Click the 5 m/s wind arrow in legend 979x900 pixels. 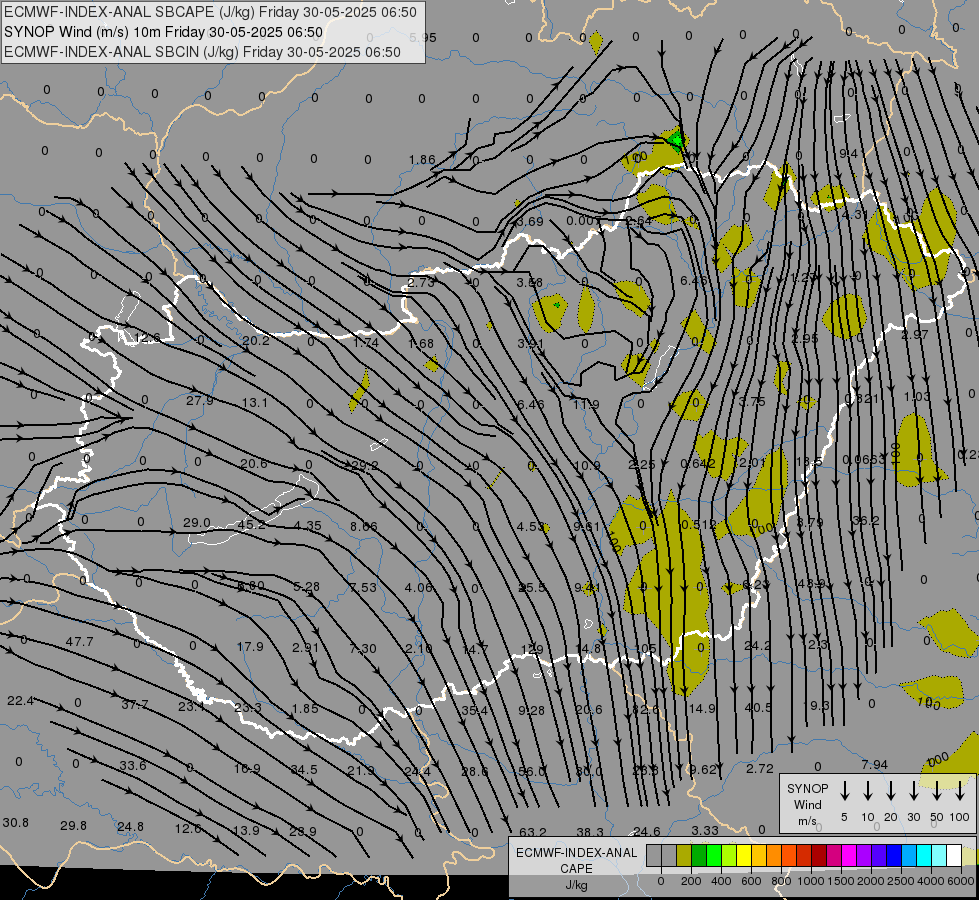[845, 791]
